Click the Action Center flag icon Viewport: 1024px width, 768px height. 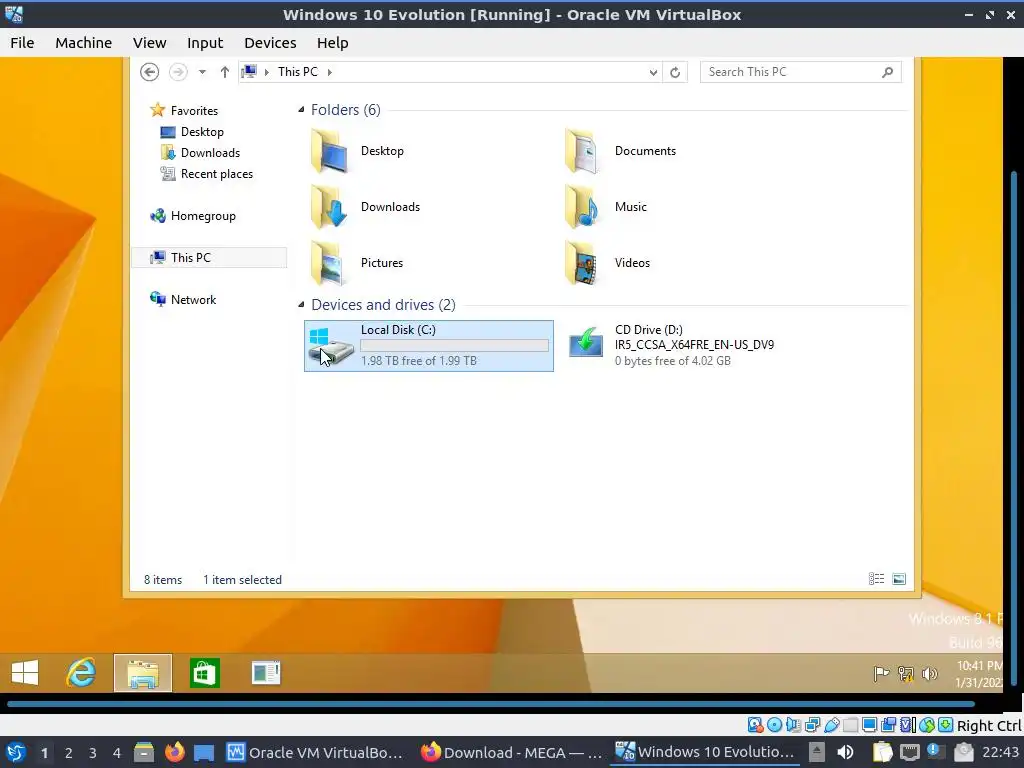881,673
